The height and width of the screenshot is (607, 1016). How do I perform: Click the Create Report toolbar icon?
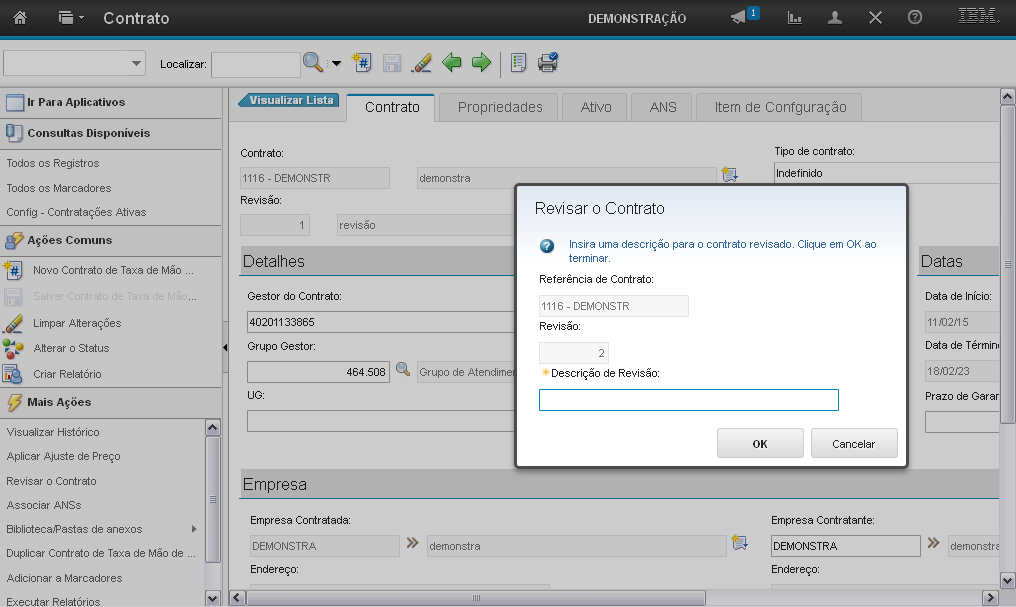coord(518,62)
